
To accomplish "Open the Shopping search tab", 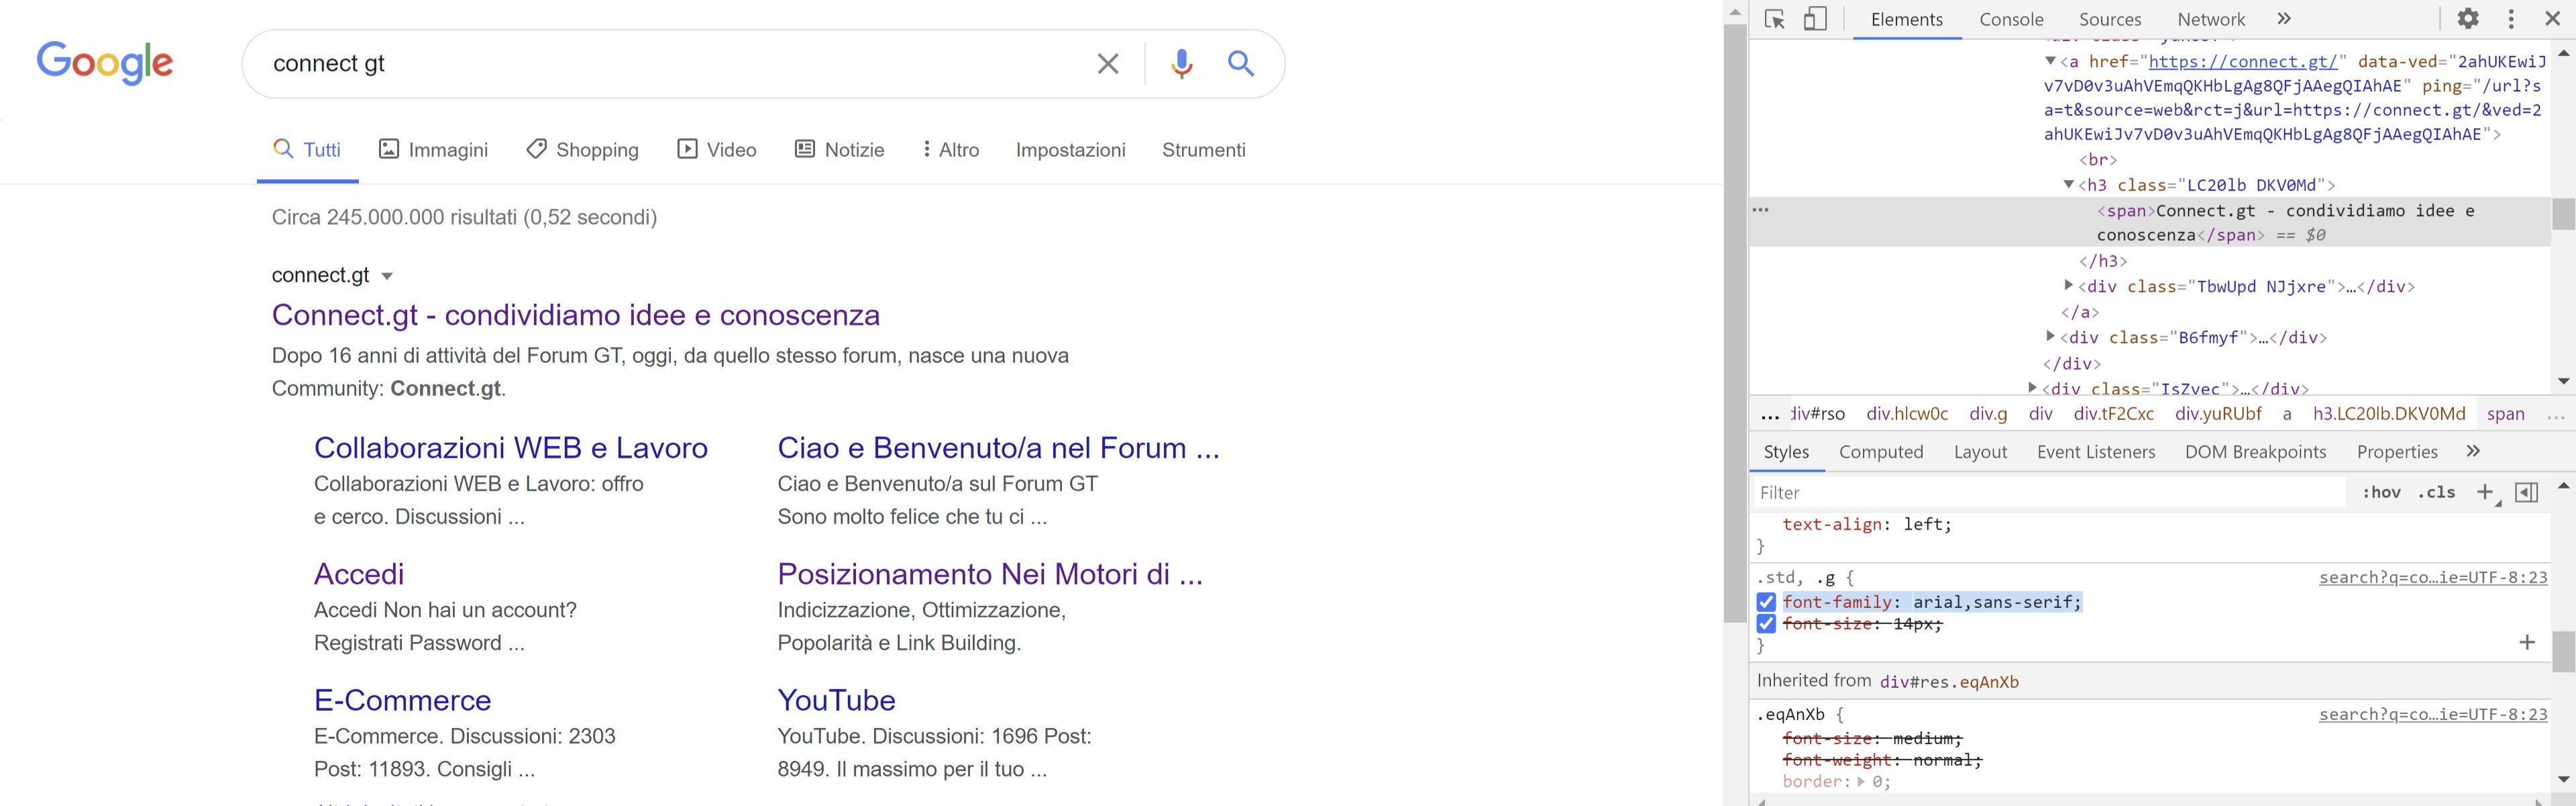I will tap(582, 150).
